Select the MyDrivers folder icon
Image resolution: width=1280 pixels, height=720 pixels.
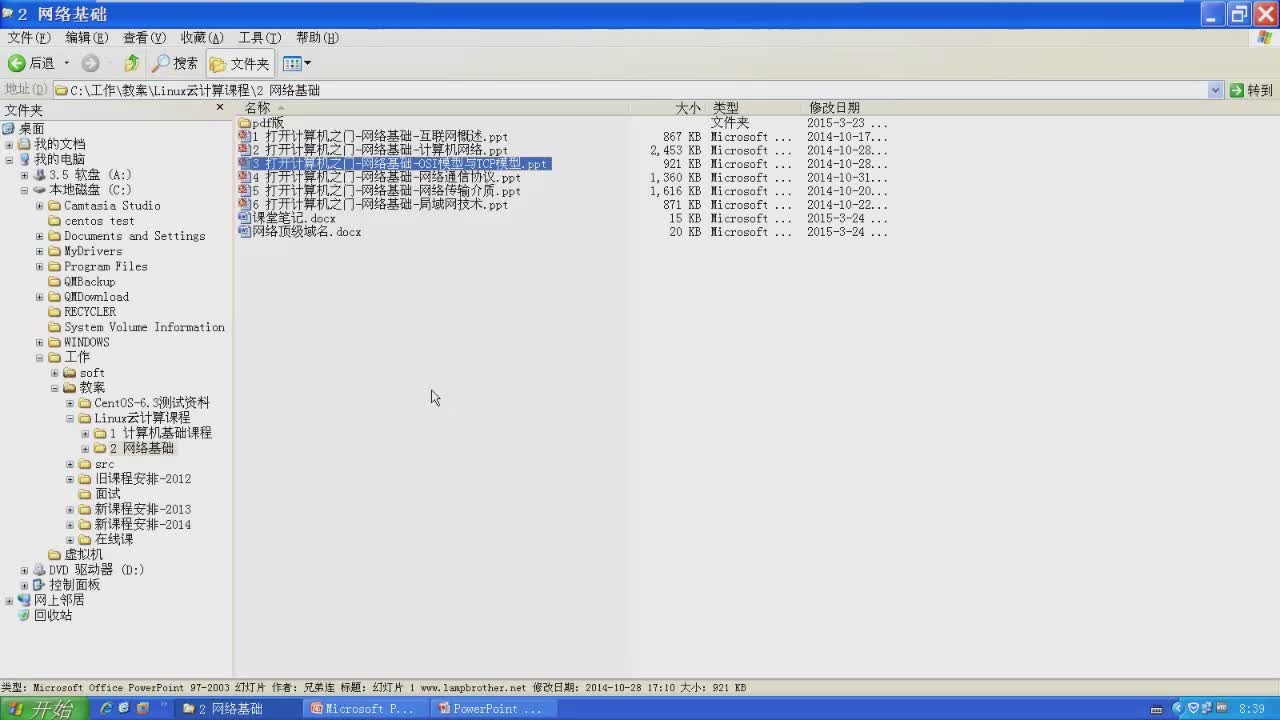coord(55,251)
